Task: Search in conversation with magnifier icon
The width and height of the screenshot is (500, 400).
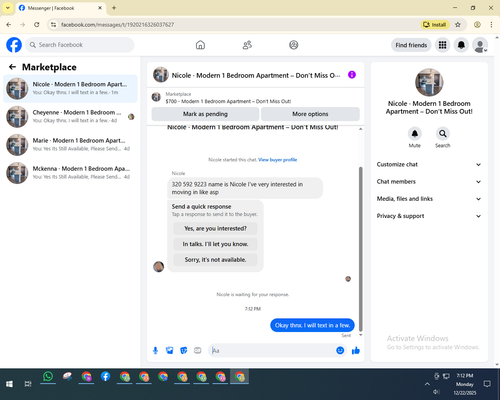Action: click(442, 134)
